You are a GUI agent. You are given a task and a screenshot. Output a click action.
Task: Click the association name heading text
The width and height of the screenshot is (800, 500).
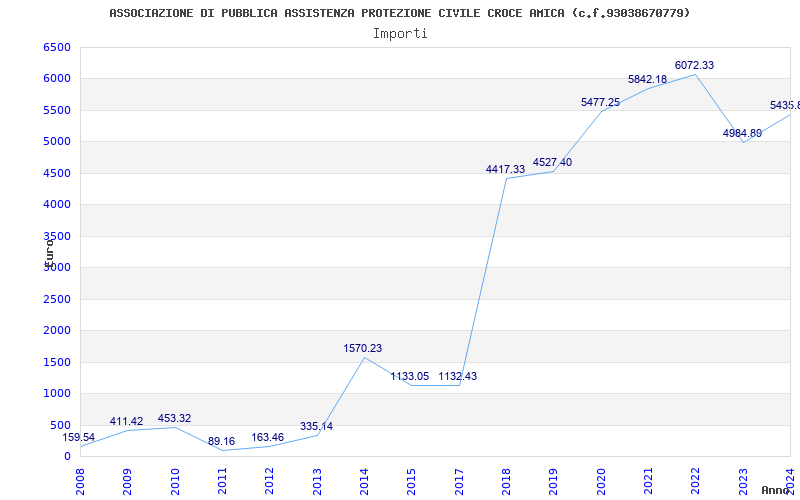[x=399, y=13]
